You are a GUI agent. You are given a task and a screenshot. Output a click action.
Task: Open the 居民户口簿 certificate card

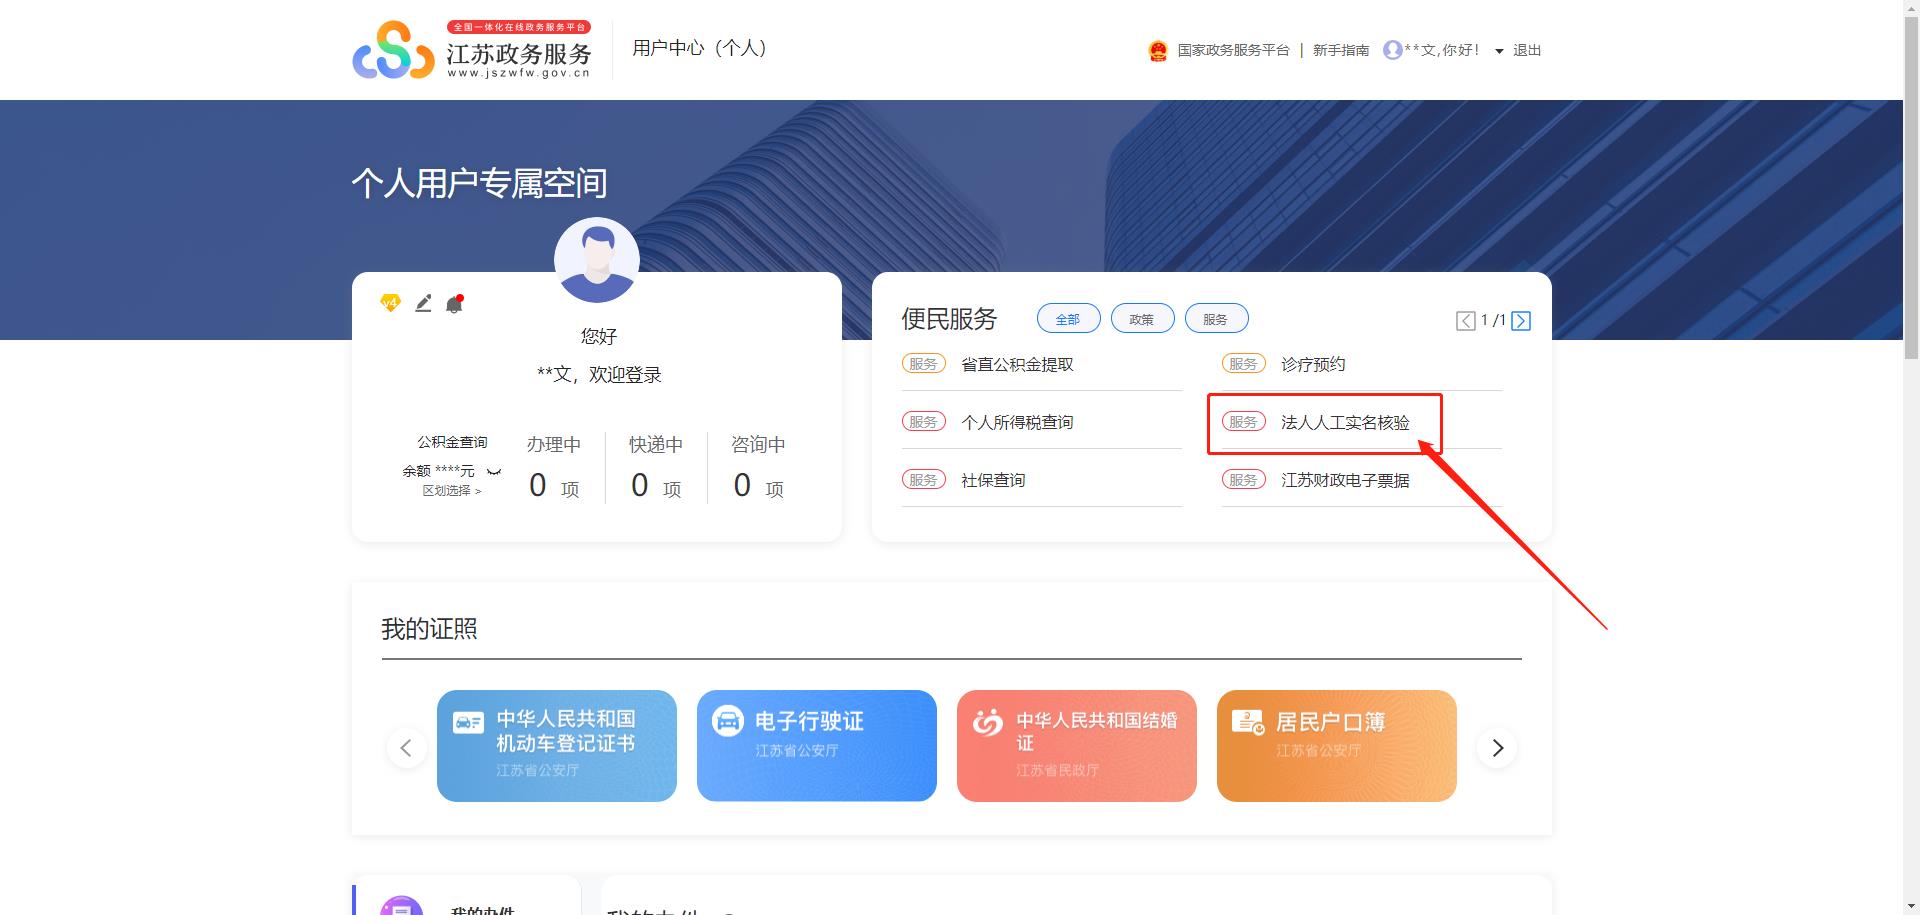pos(1336,745)
